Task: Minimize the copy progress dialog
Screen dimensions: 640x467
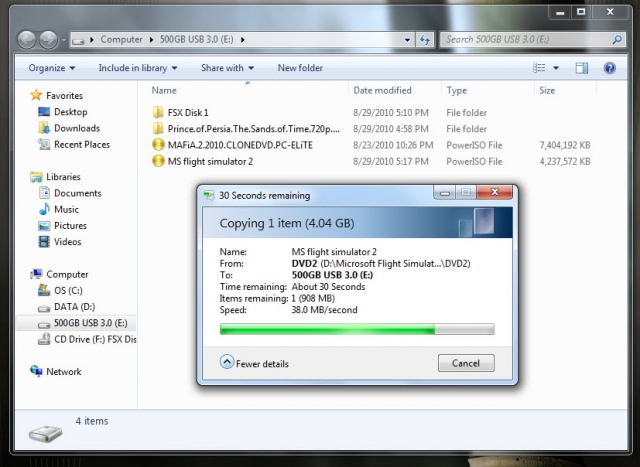Action: [444, 193]
